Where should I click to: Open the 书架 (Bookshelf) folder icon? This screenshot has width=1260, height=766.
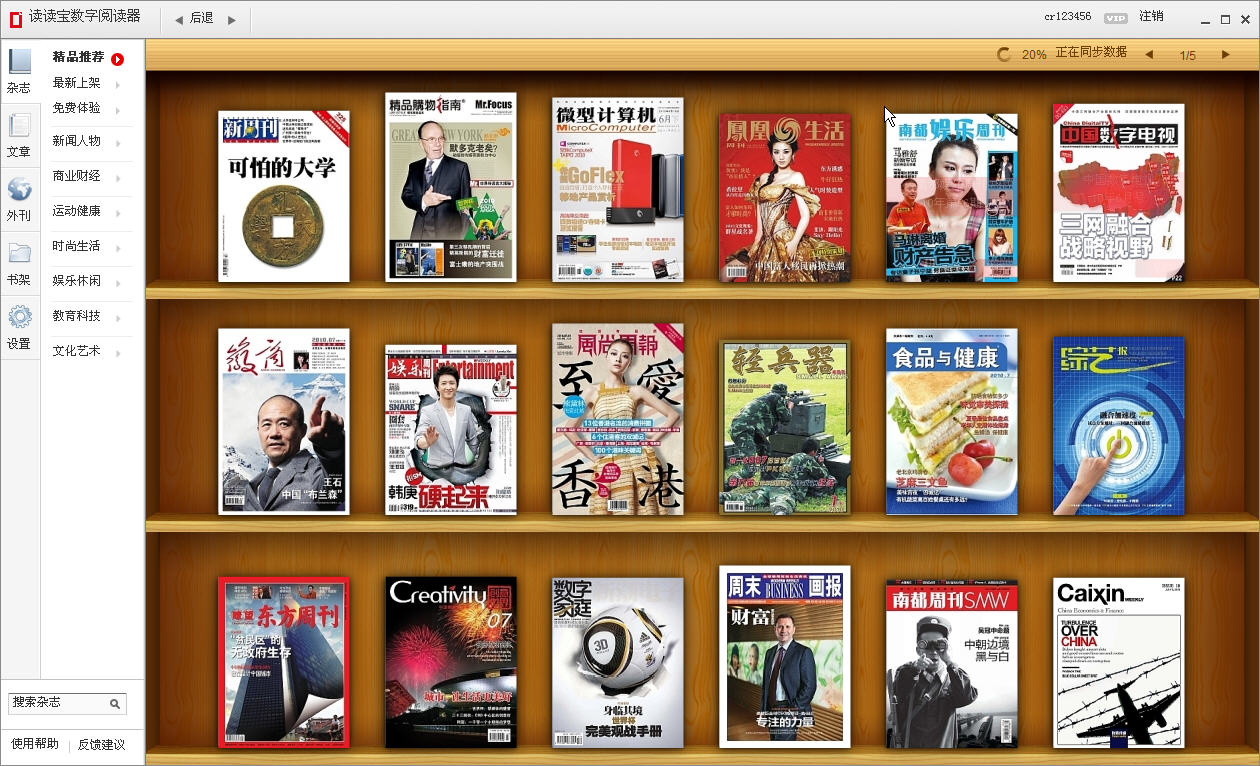pyautogui.click(x=20, y=253)
